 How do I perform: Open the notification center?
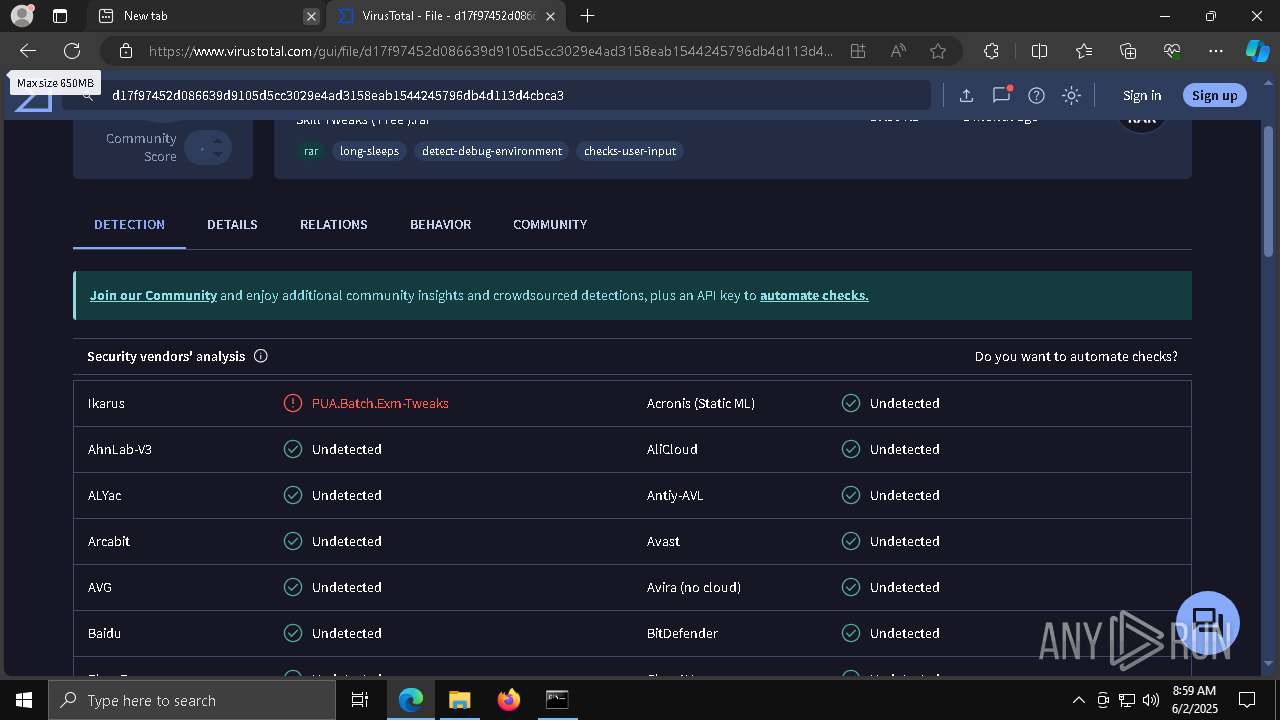(1247, 700)
